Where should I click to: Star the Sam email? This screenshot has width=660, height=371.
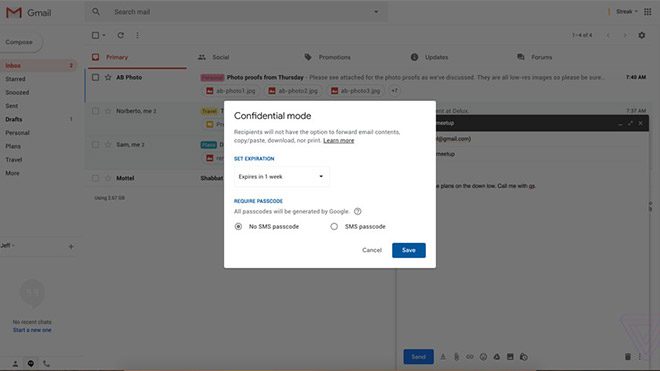pyautogui.click(x=108, y=145)
